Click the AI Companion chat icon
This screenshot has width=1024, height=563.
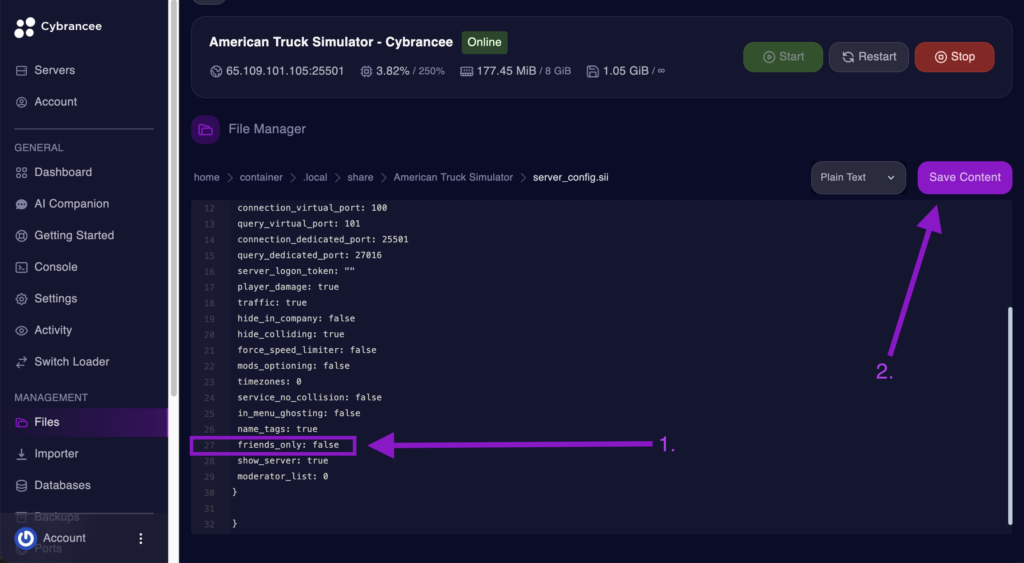click(22, 204)
